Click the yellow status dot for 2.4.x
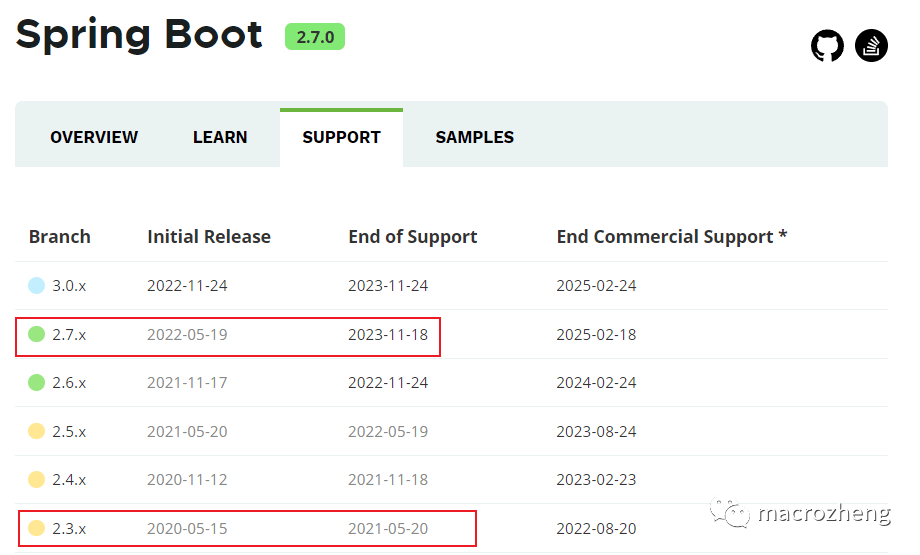This screenshot has width=920, height=555. [x=36, y=479]
